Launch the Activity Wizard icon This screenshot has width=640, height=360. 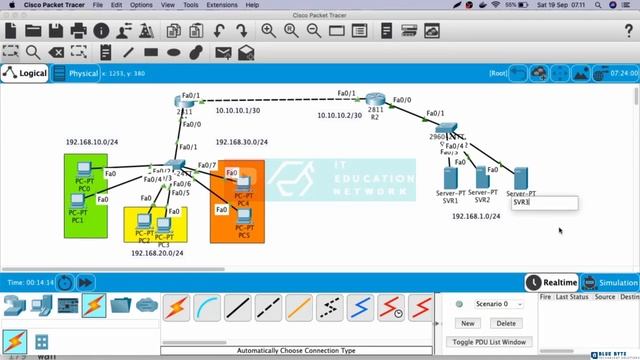click(x=124, y=31)
